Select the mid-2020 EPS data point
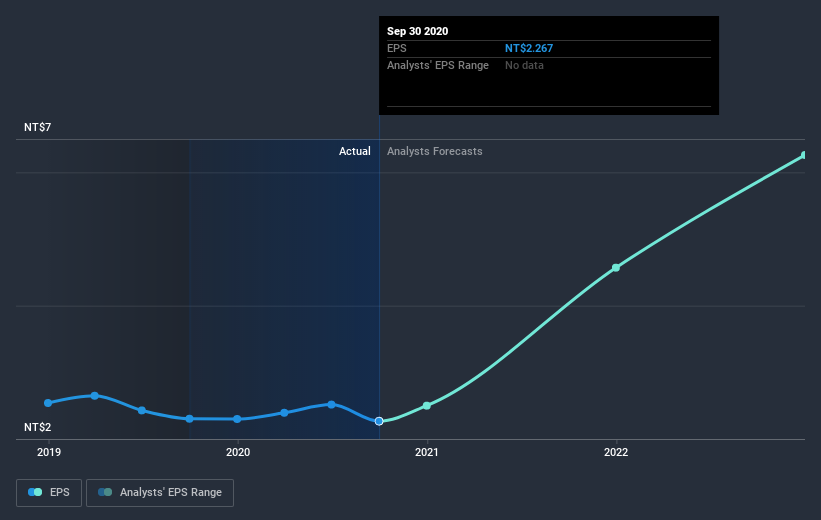This screenshot has width=821, height=520. pos(331,404)
